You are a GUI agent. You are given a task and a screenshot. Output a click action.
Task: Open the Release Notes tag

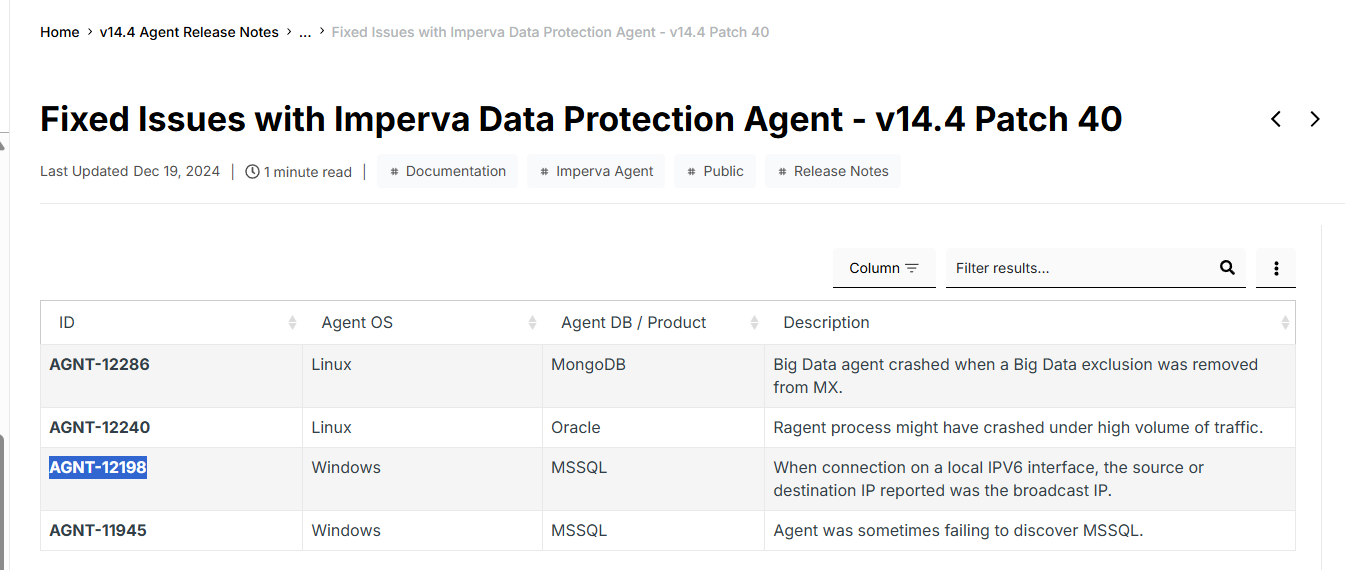tap(832, 171)
